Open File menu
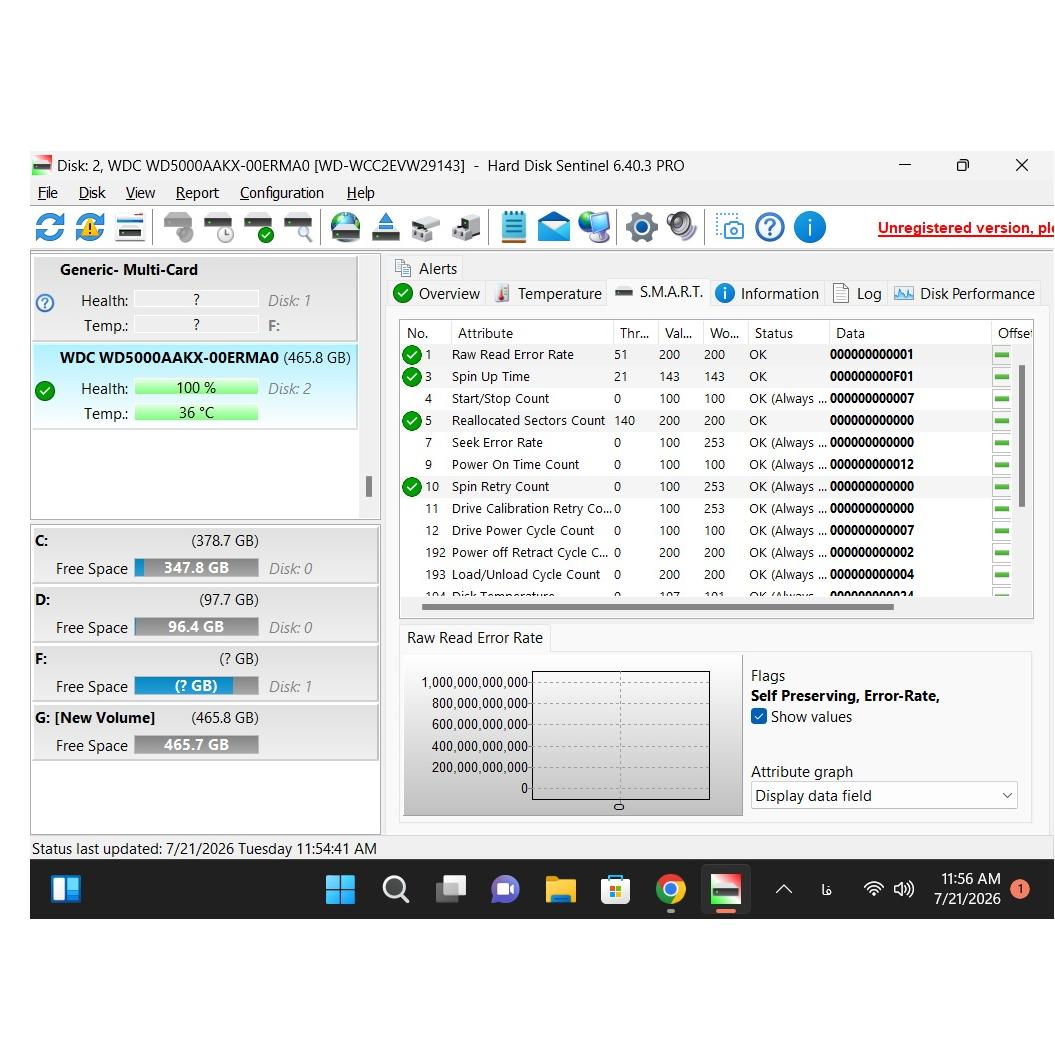The image size is (1055, 1055). point(47,193)
